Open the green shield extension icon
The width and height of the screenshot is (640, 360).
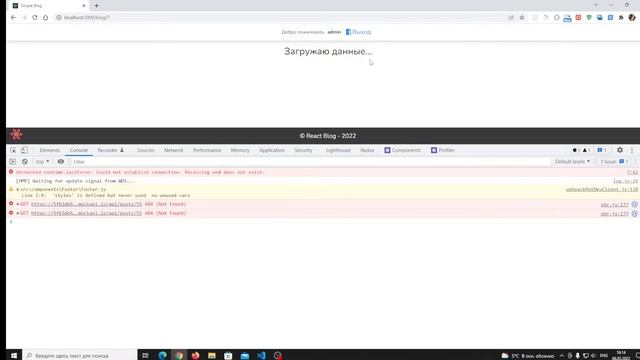click(589, 18)
